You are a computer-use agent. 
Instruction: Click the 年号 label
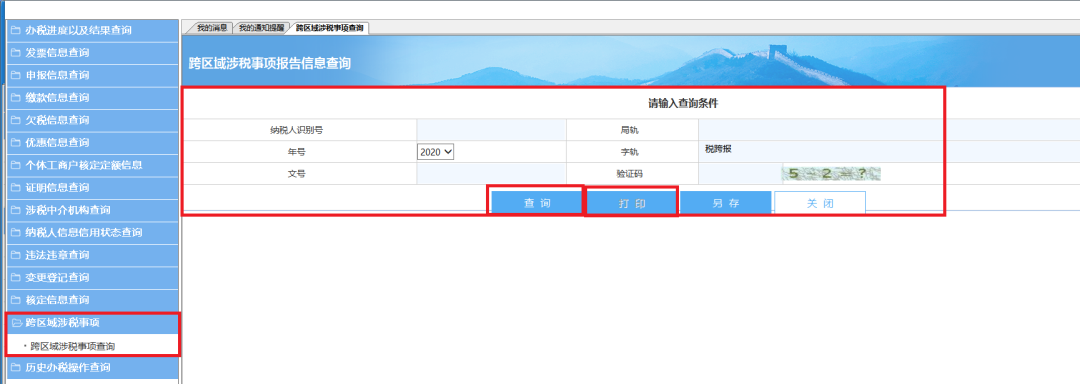tap(296, 152)
